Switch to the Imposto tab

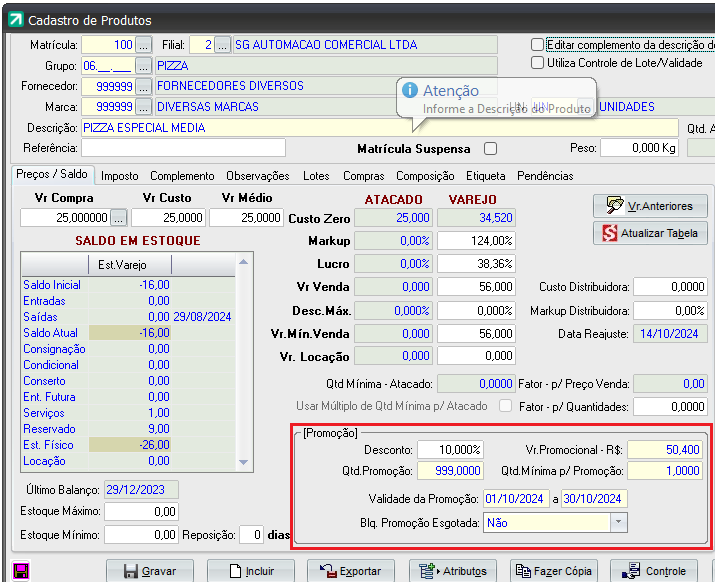coord(119,176)
